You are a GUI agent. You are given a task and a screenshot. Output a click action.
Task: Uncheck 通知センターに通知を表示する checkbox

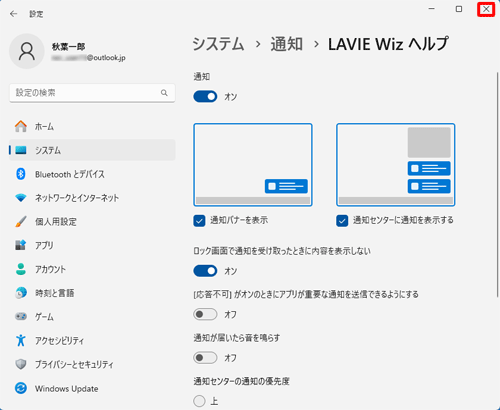342,221
